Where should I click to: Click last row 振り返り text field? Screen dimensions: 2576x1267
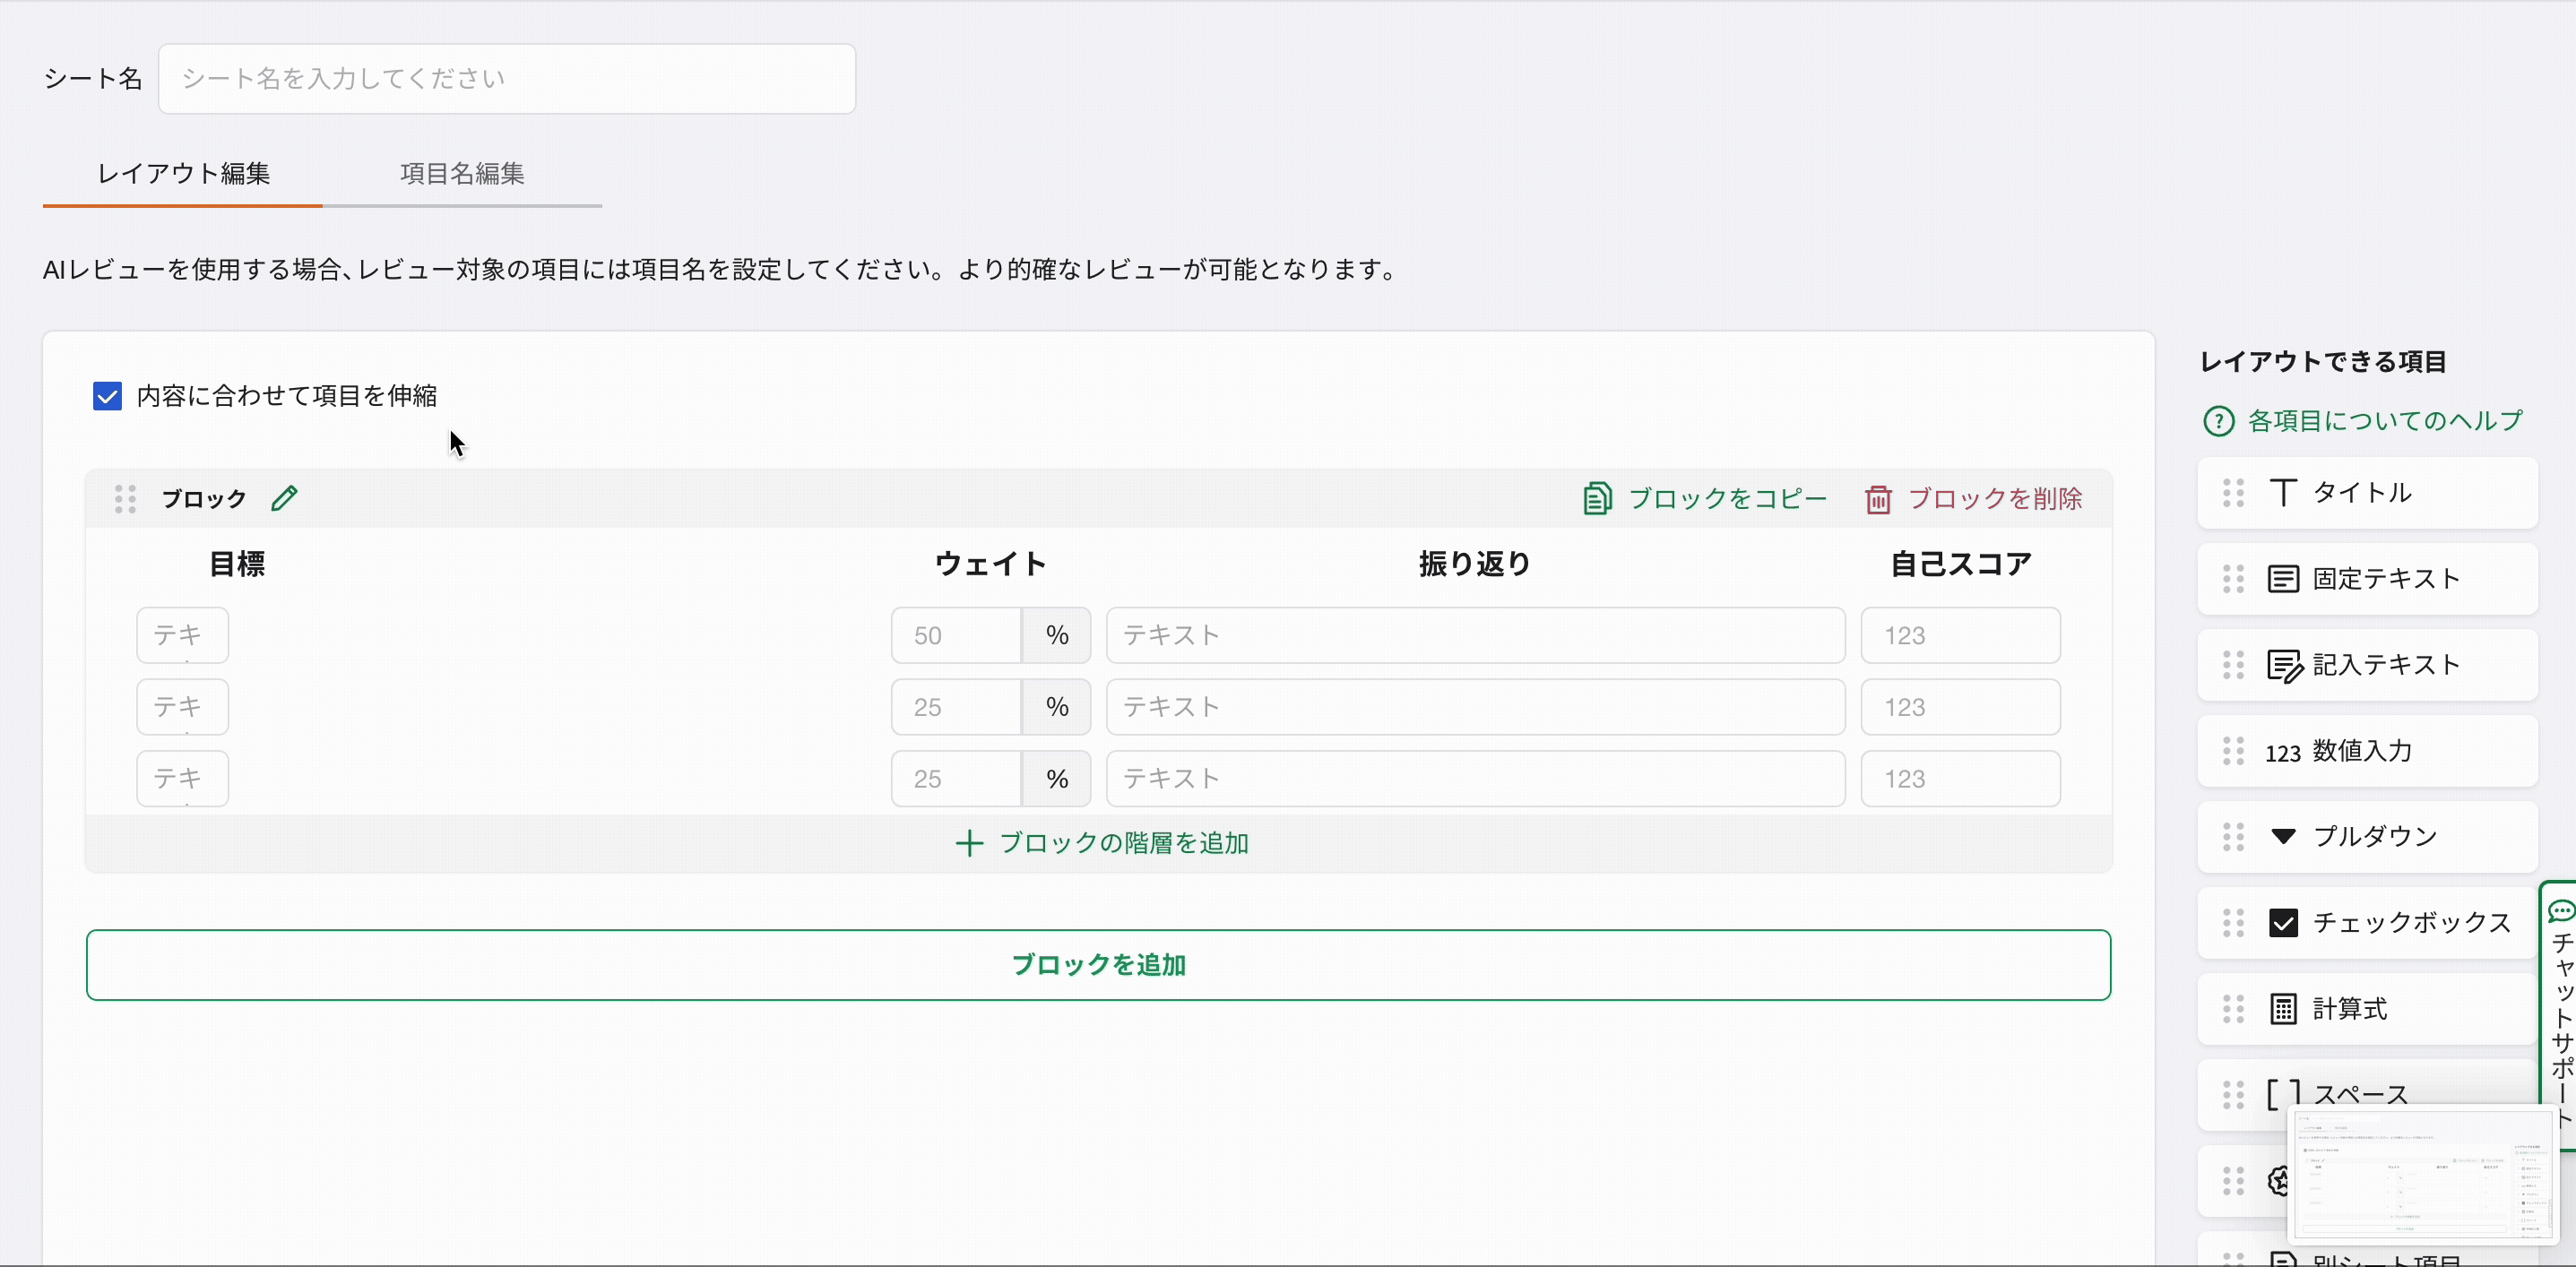(x=1475, y=779)
